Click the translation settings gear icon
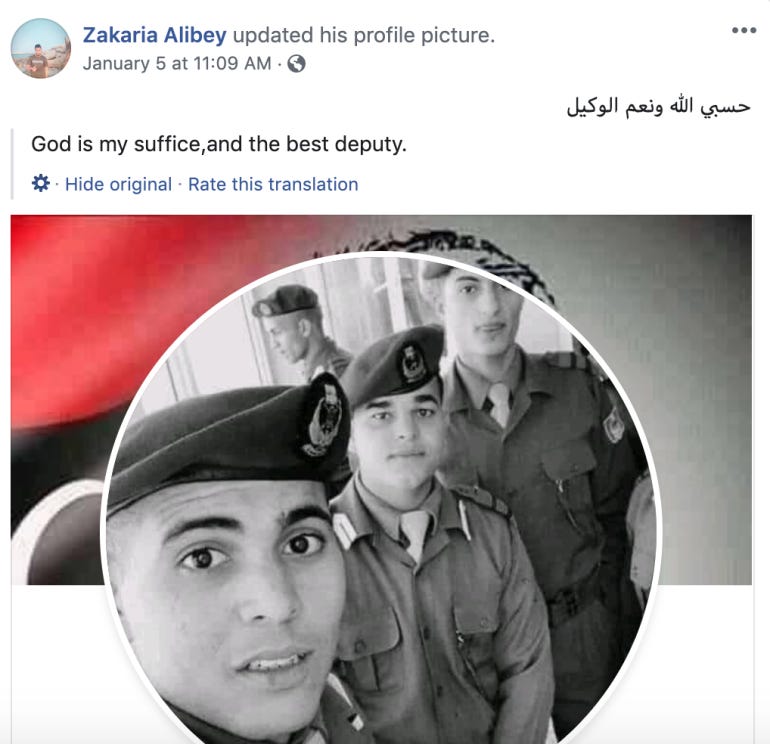The image size is (770, 744). coord(41,183)
